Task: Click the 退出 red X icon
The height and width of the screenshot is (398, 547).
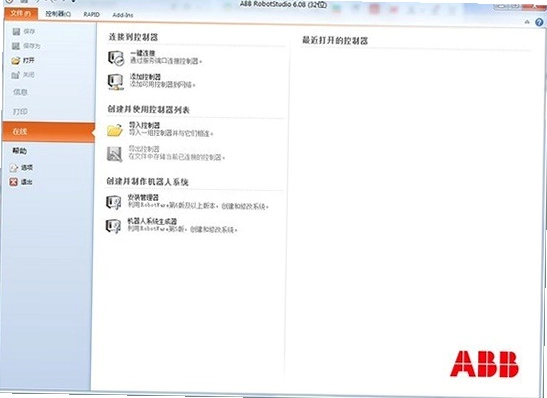Action: [x=13, y=182]
